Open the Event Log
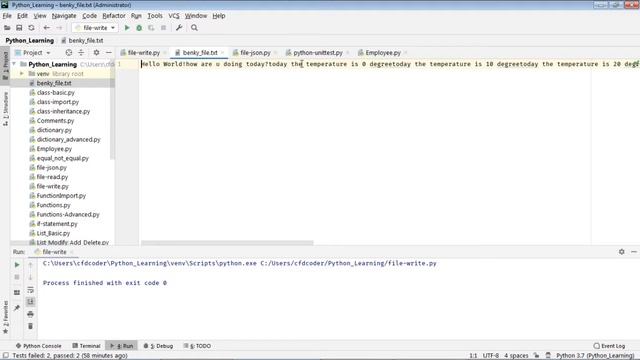Viewport: 640px width, 360px height. (609, 346)
